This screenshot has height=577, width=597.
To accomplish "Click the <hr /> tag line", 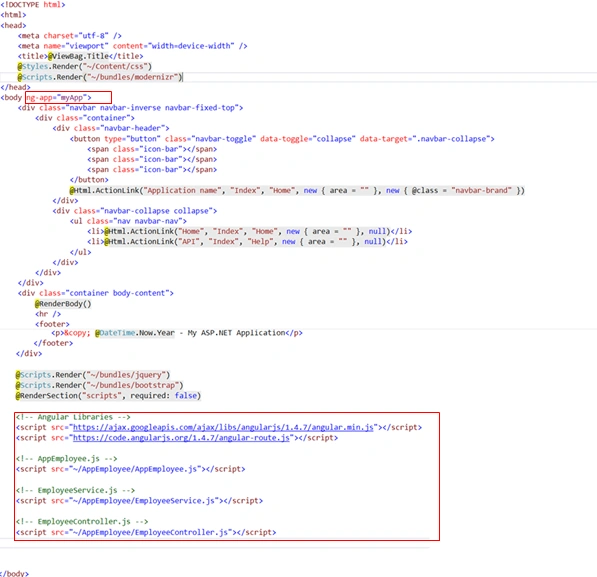I will [x=48, y=314].
